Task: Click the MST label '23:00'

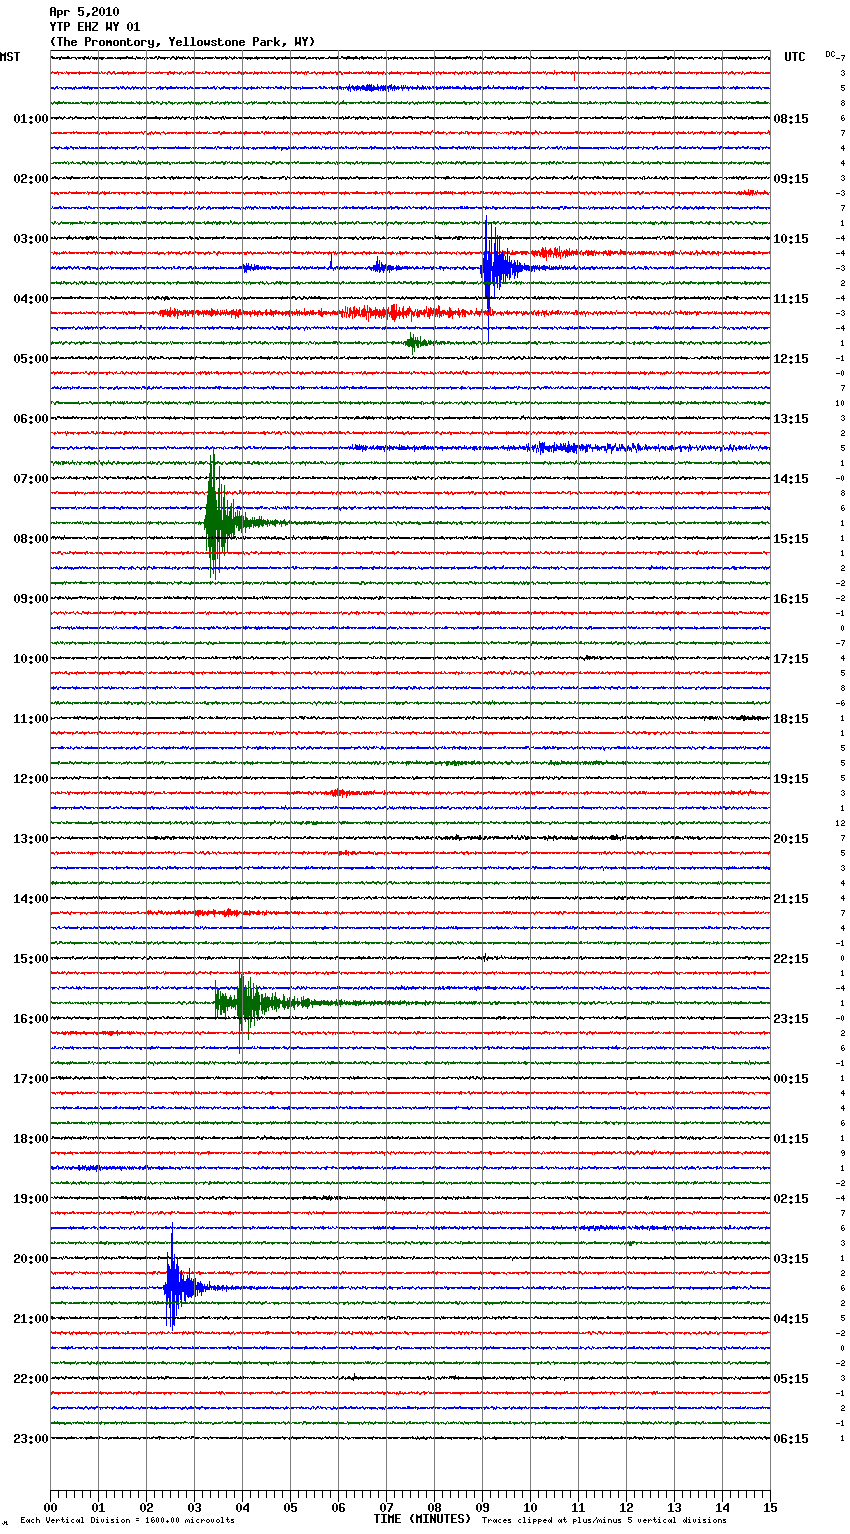Action: point(30,1439)
